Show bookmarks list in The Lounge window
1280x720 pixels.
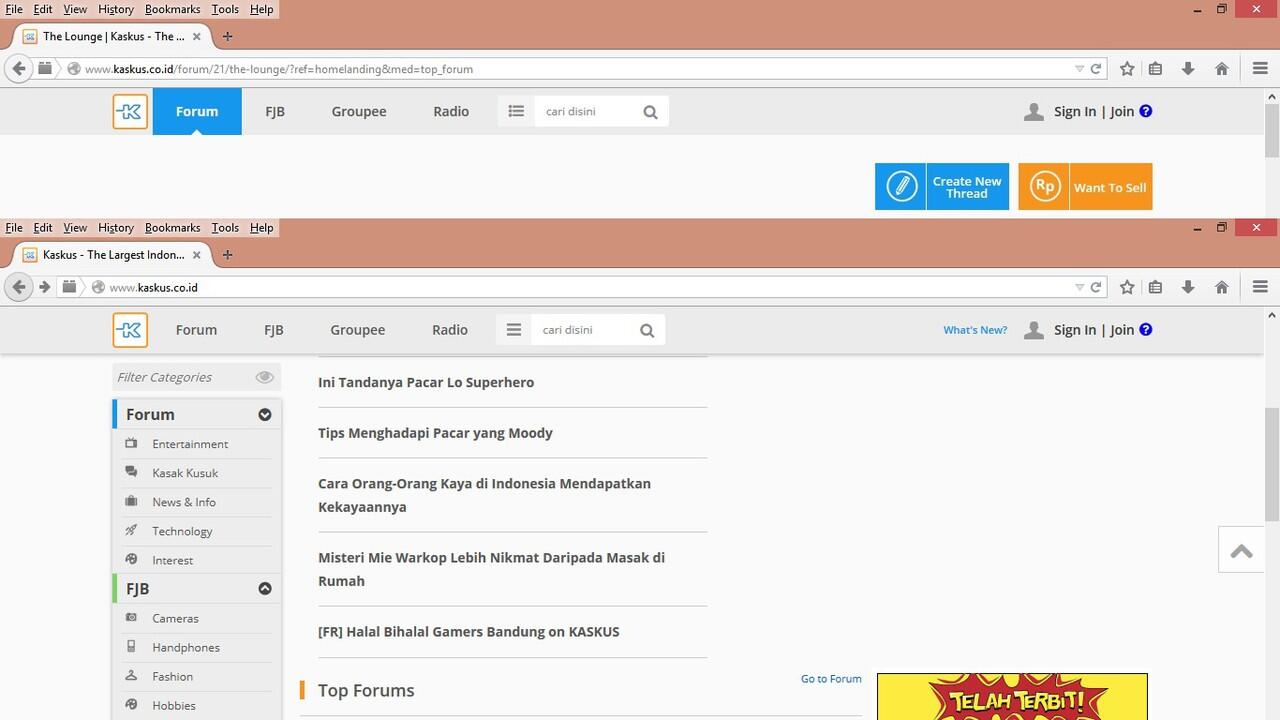pyautogui.click(x=1155, y=69)
